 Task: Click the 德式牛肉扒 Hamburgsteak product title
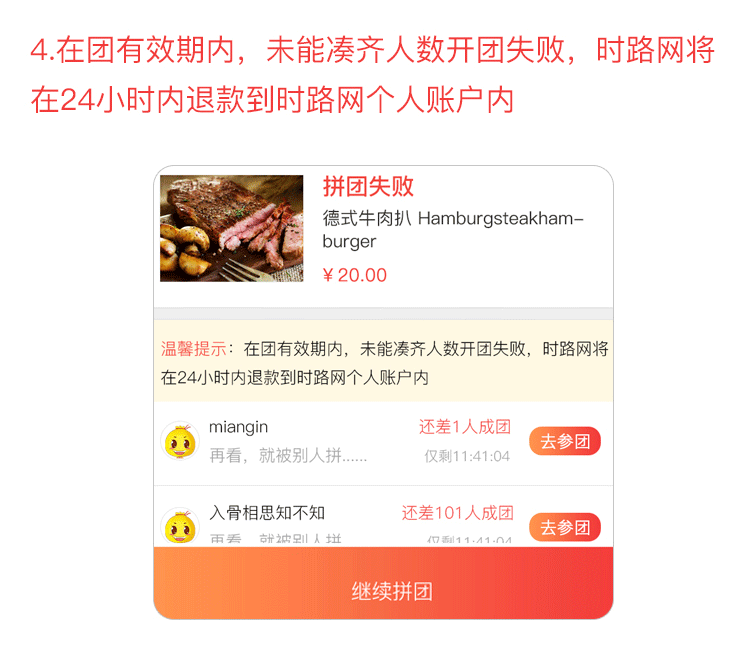coord(452,230)
